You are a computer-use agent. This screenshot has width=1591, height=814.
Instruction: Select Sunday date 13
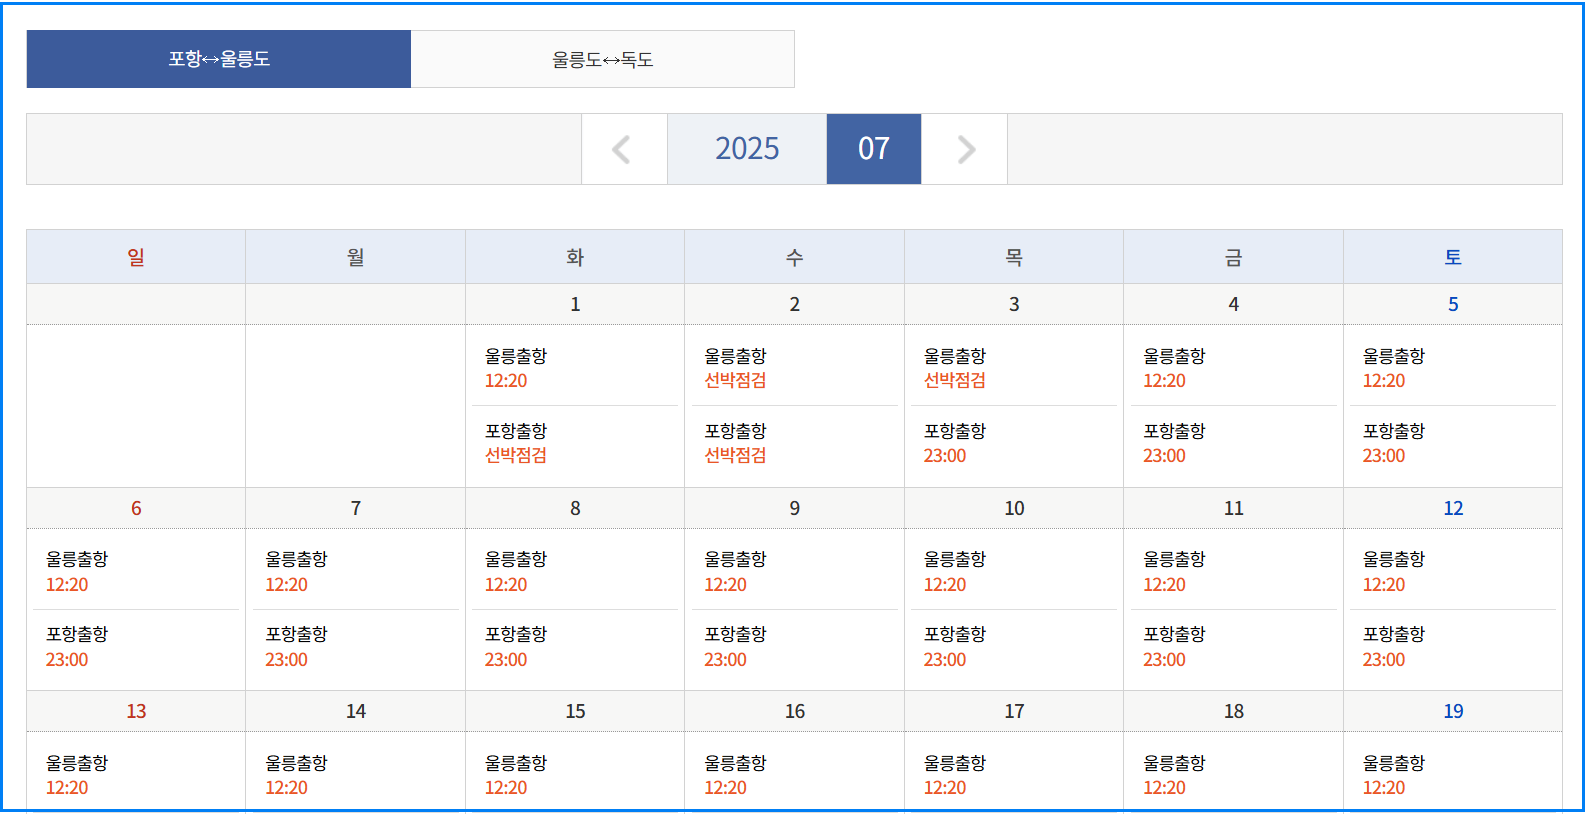136,711
